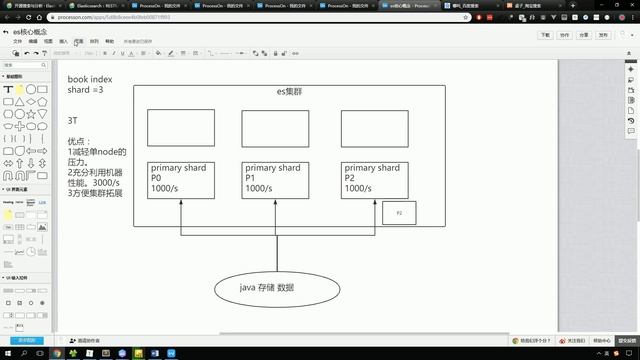Image resolution: width=640 pixels, height=360 pixels.
Task: Select the clock UI element shape
Action: 31,252
